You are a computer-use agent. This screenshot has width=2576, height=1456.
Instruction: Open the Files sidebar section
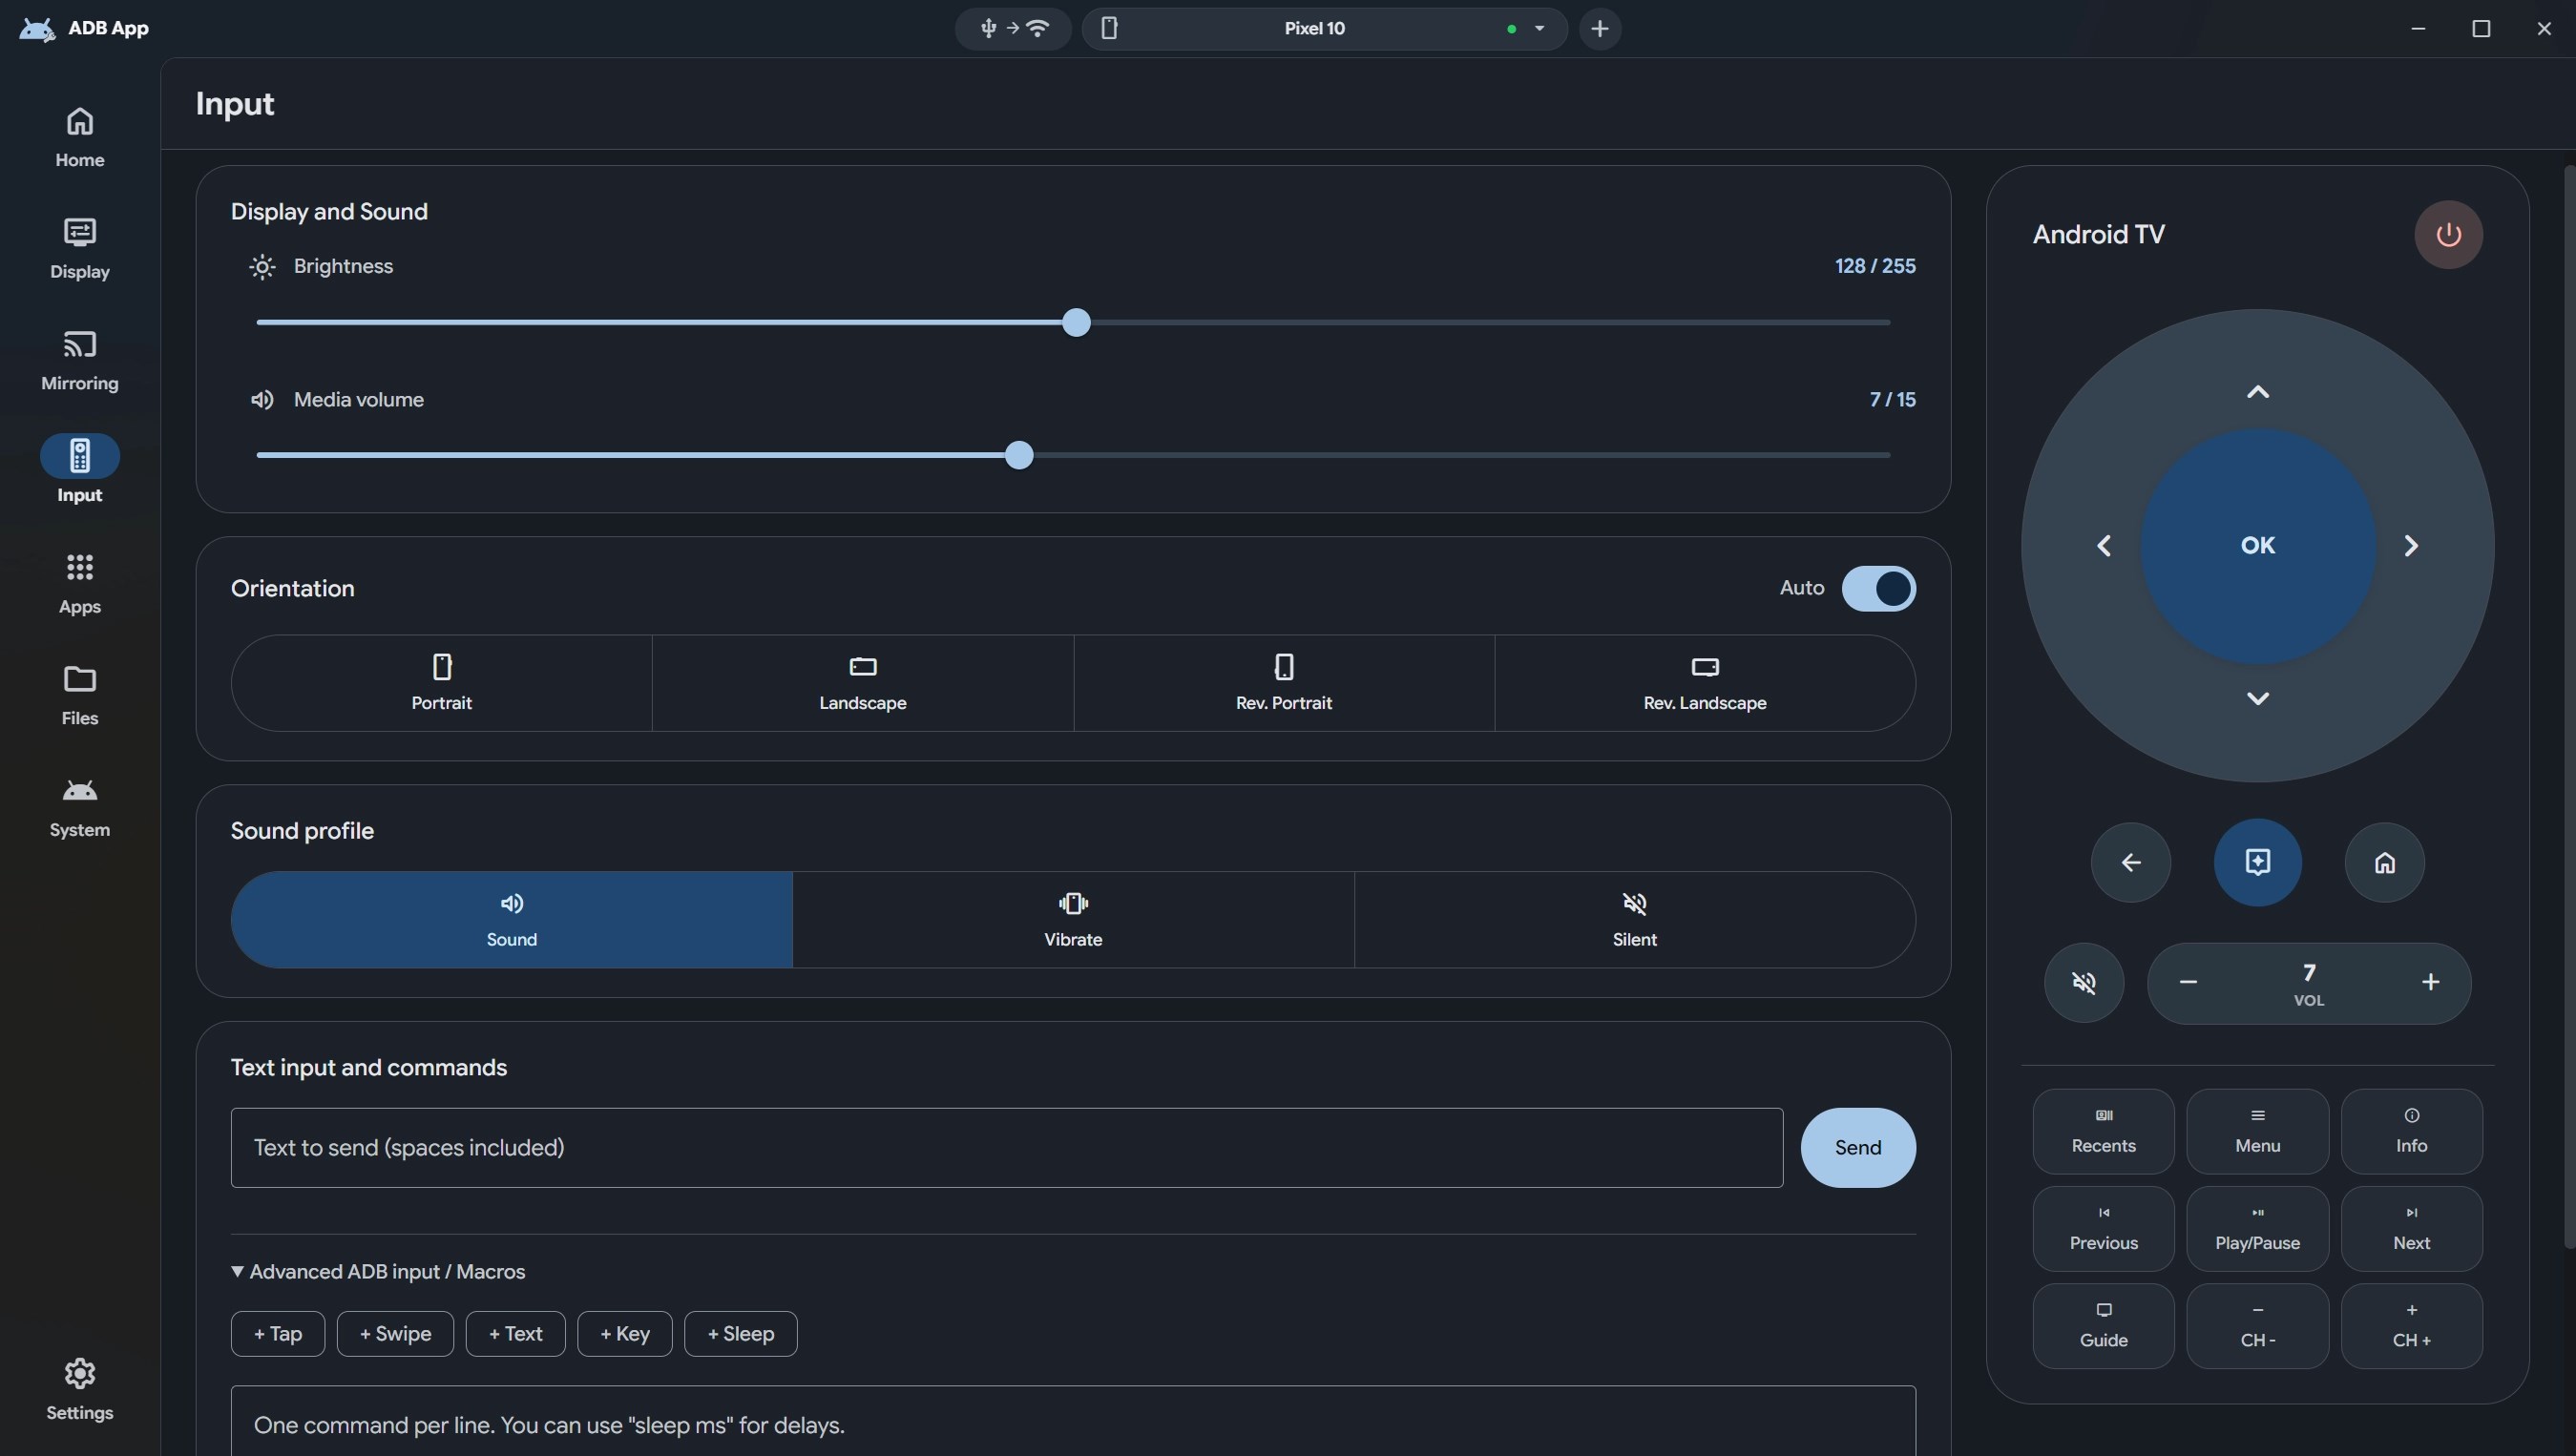point(79,695)
